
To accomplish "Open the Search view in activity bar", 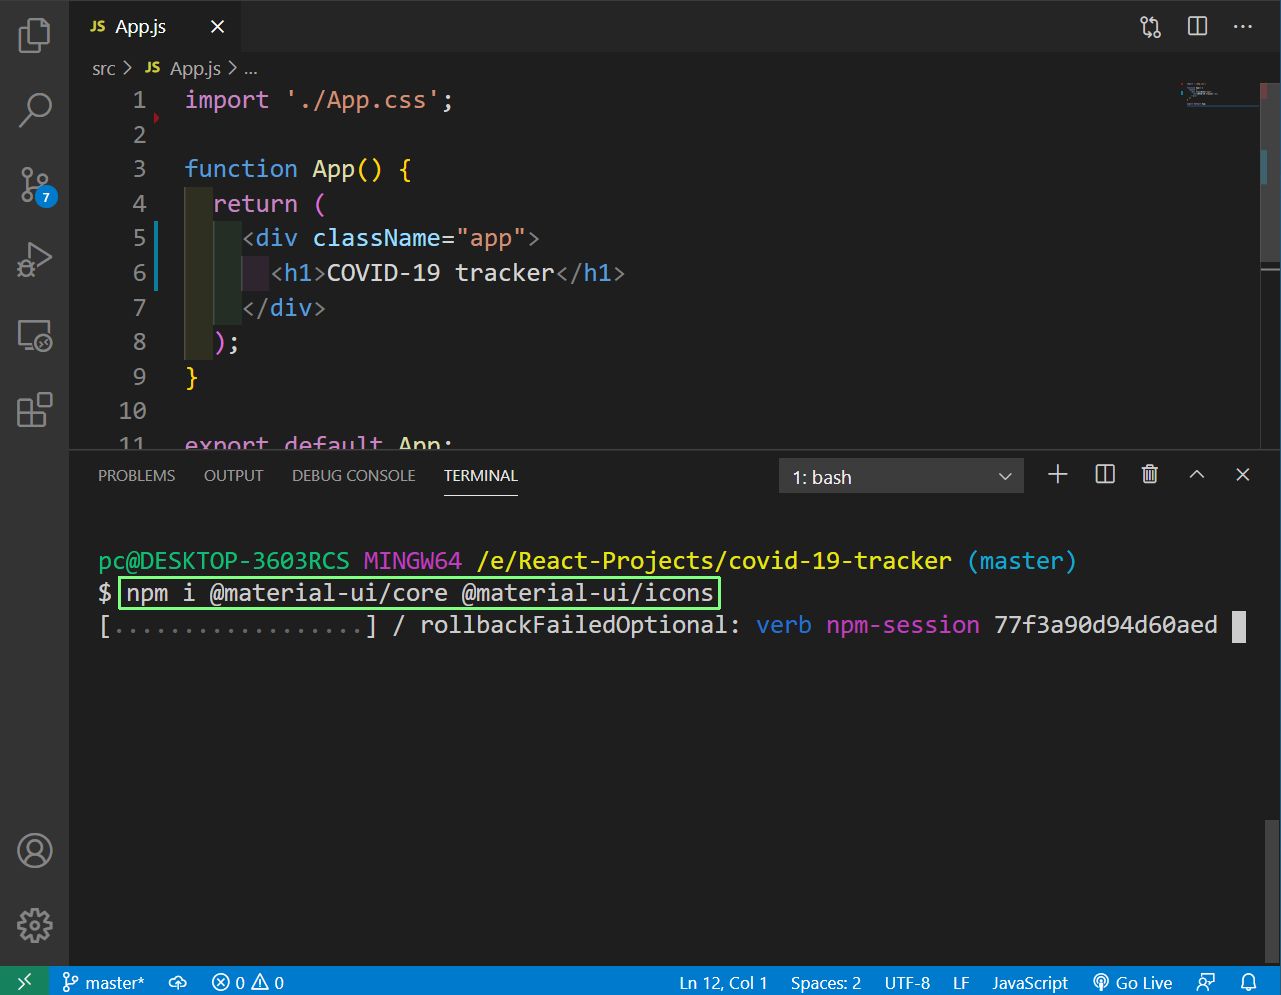I will [x=34, y=110].
